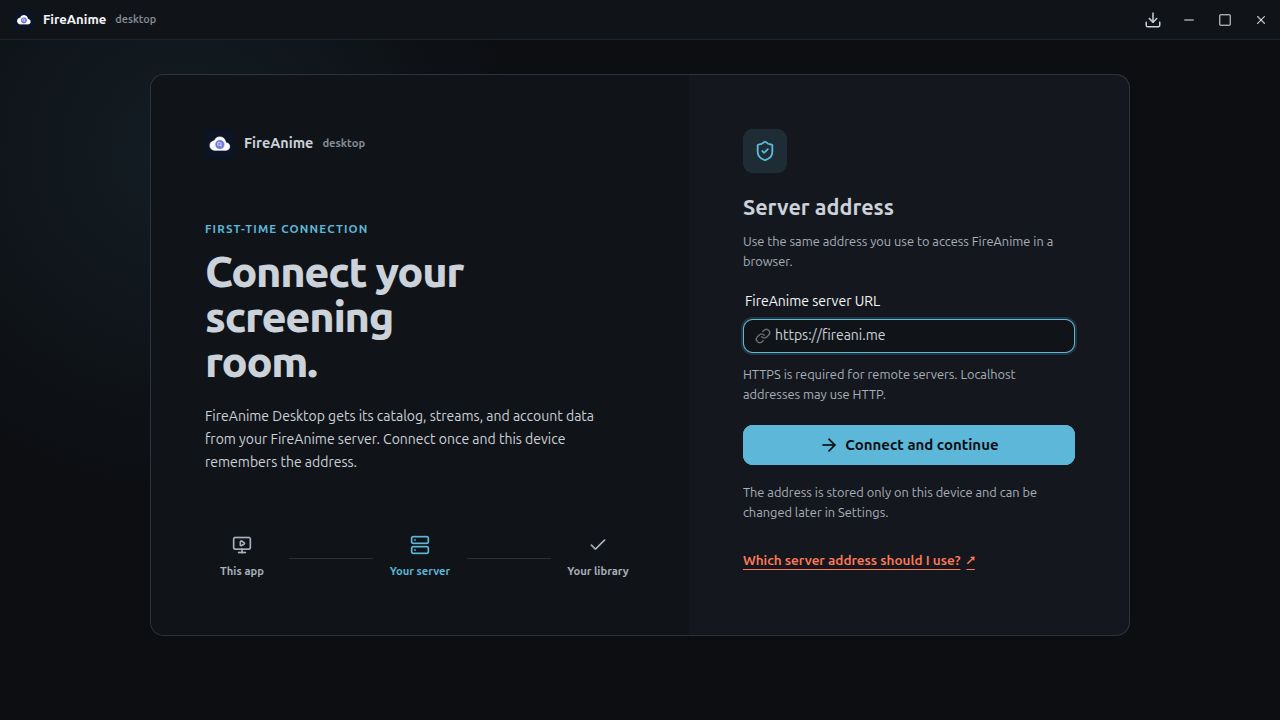The height and width of the screenshot is (720, 1280).
Task: Close the FireAnime window
Action: click(1261, 20)
